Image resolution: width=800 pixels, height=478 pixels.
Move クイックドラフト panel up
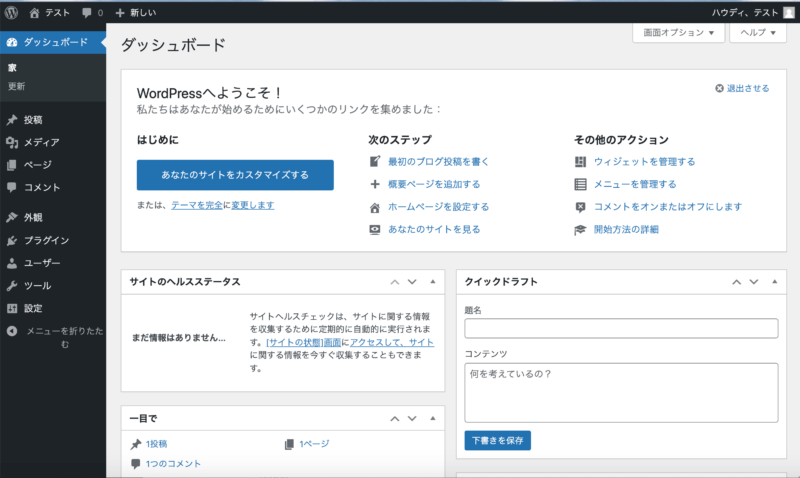click(x=737, y=282)
